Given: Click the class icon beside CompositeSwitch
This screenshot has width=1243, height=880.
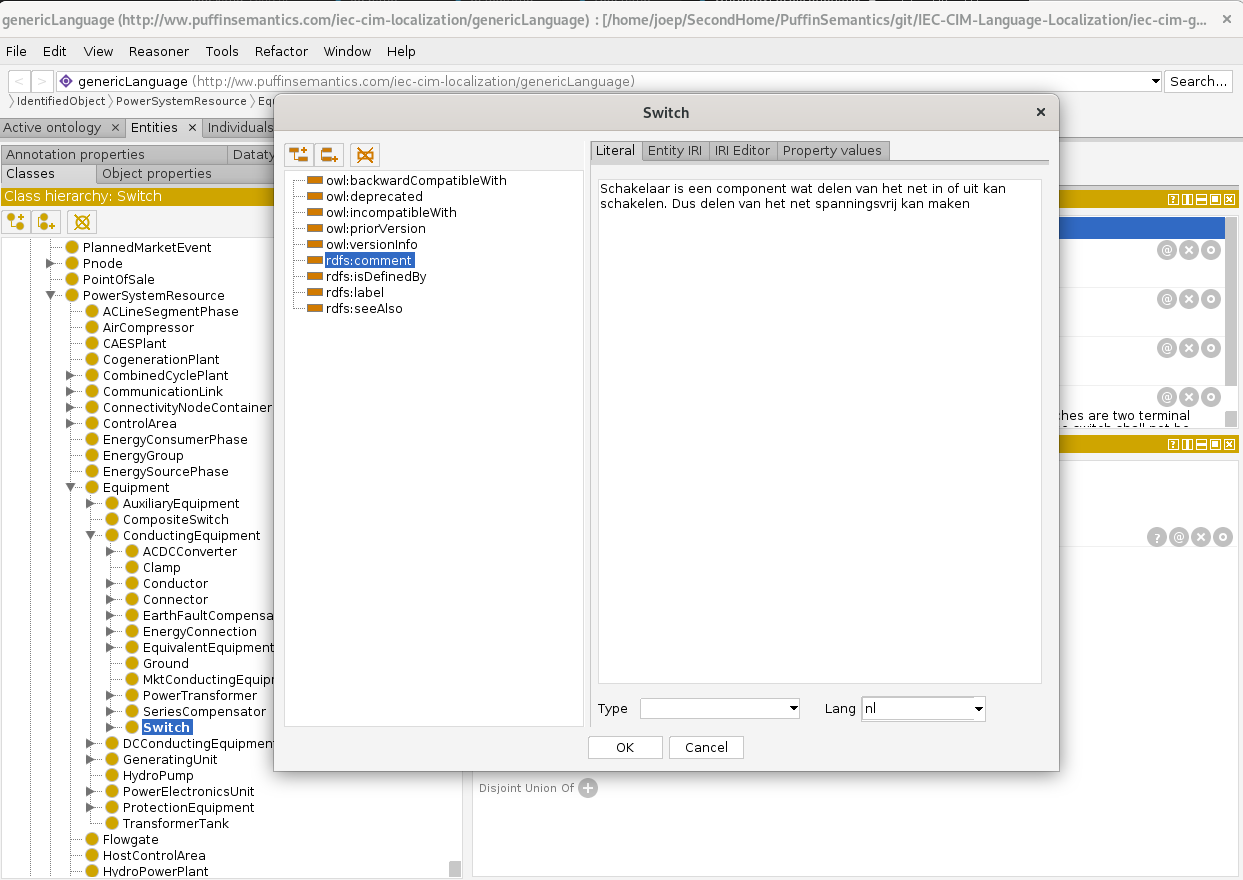Looking at the screenshot, I should [x=112, y=520].
